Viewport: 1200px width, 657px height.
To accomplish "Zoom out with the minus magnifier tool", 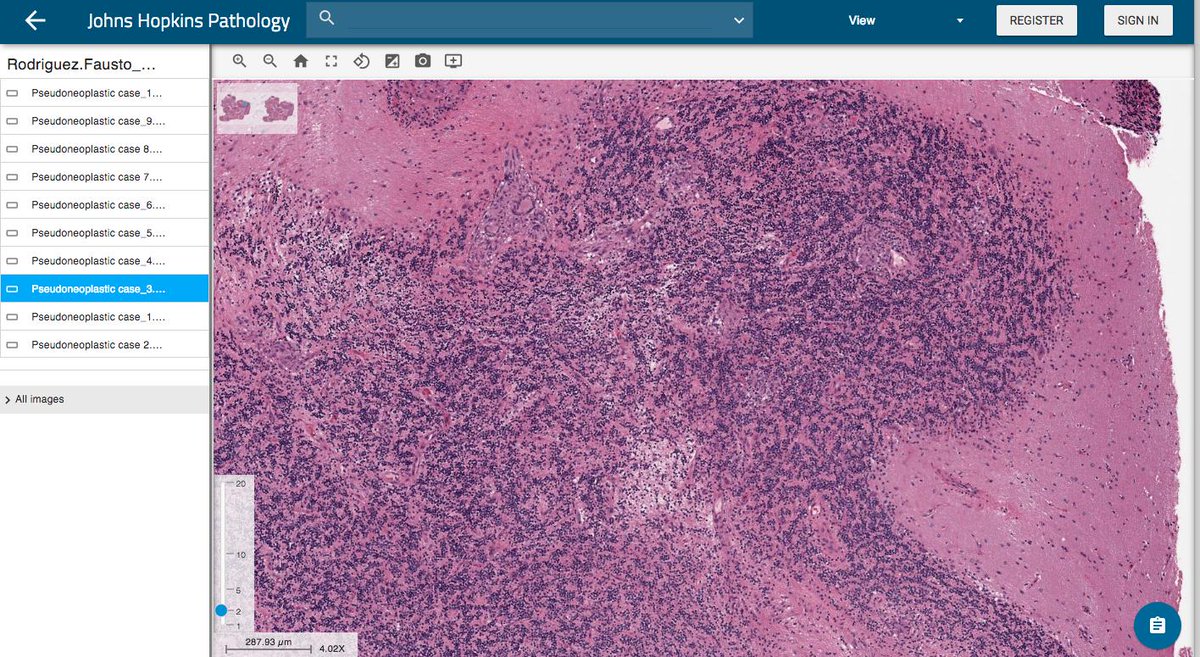I will pyautogui.click(x=269, y=61).
